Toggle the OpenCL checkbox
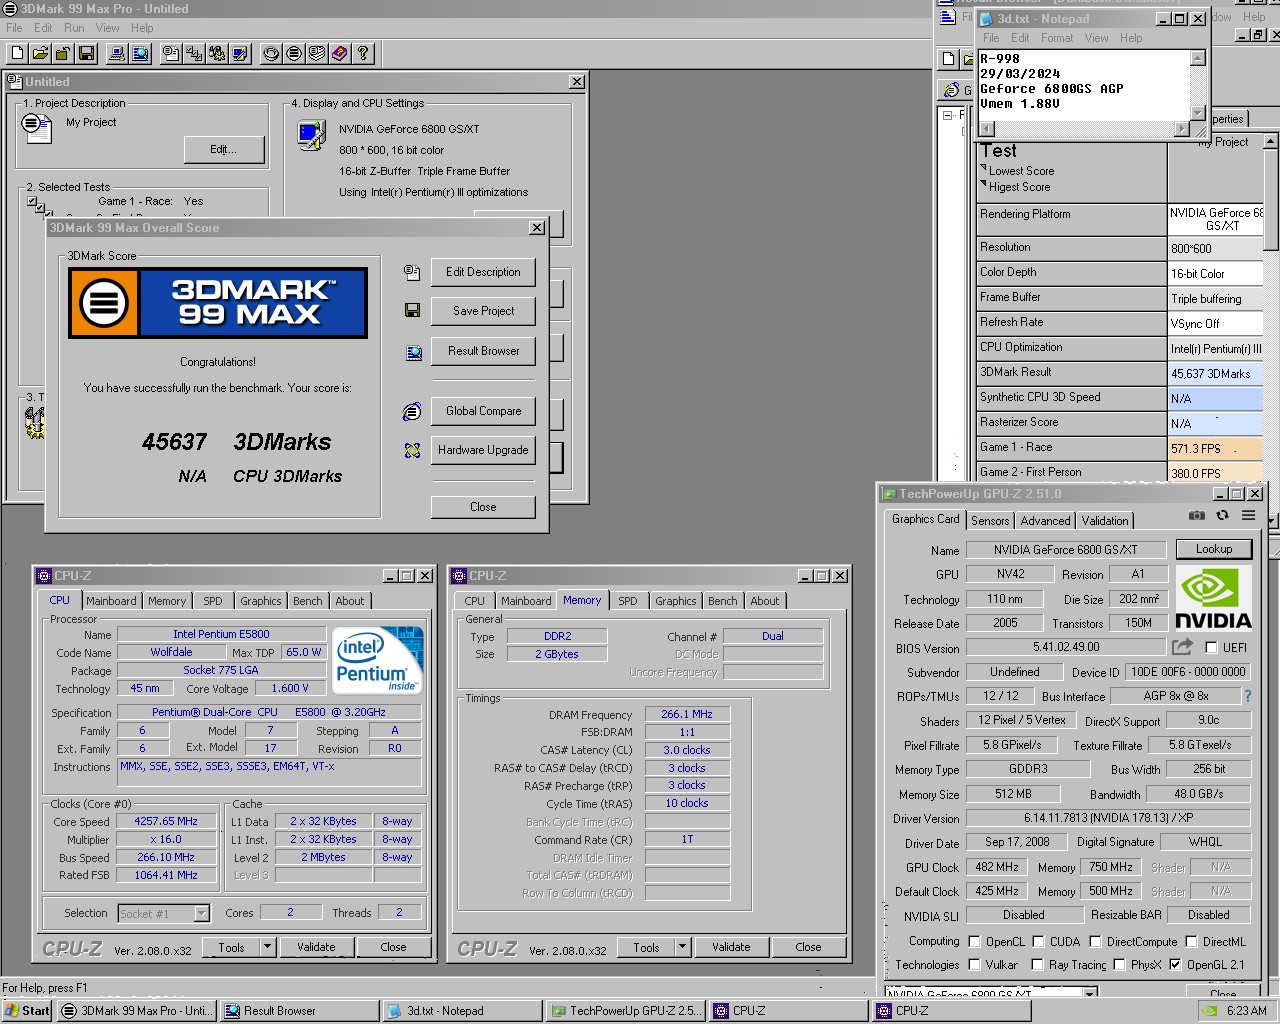The width and height of the screenshot is (1280, 1024). (x=974, y=941)
